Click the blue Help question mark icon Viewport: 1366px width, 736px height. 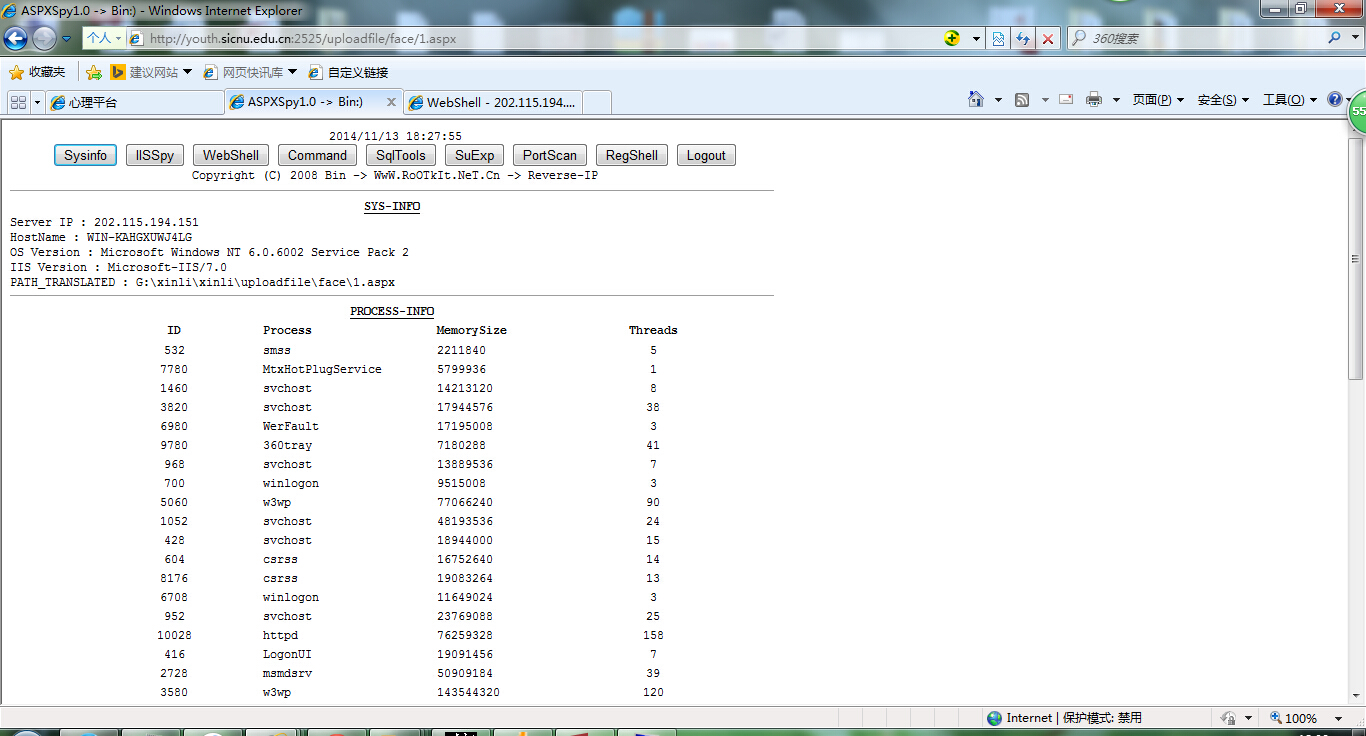click(x=1335, y=99)
